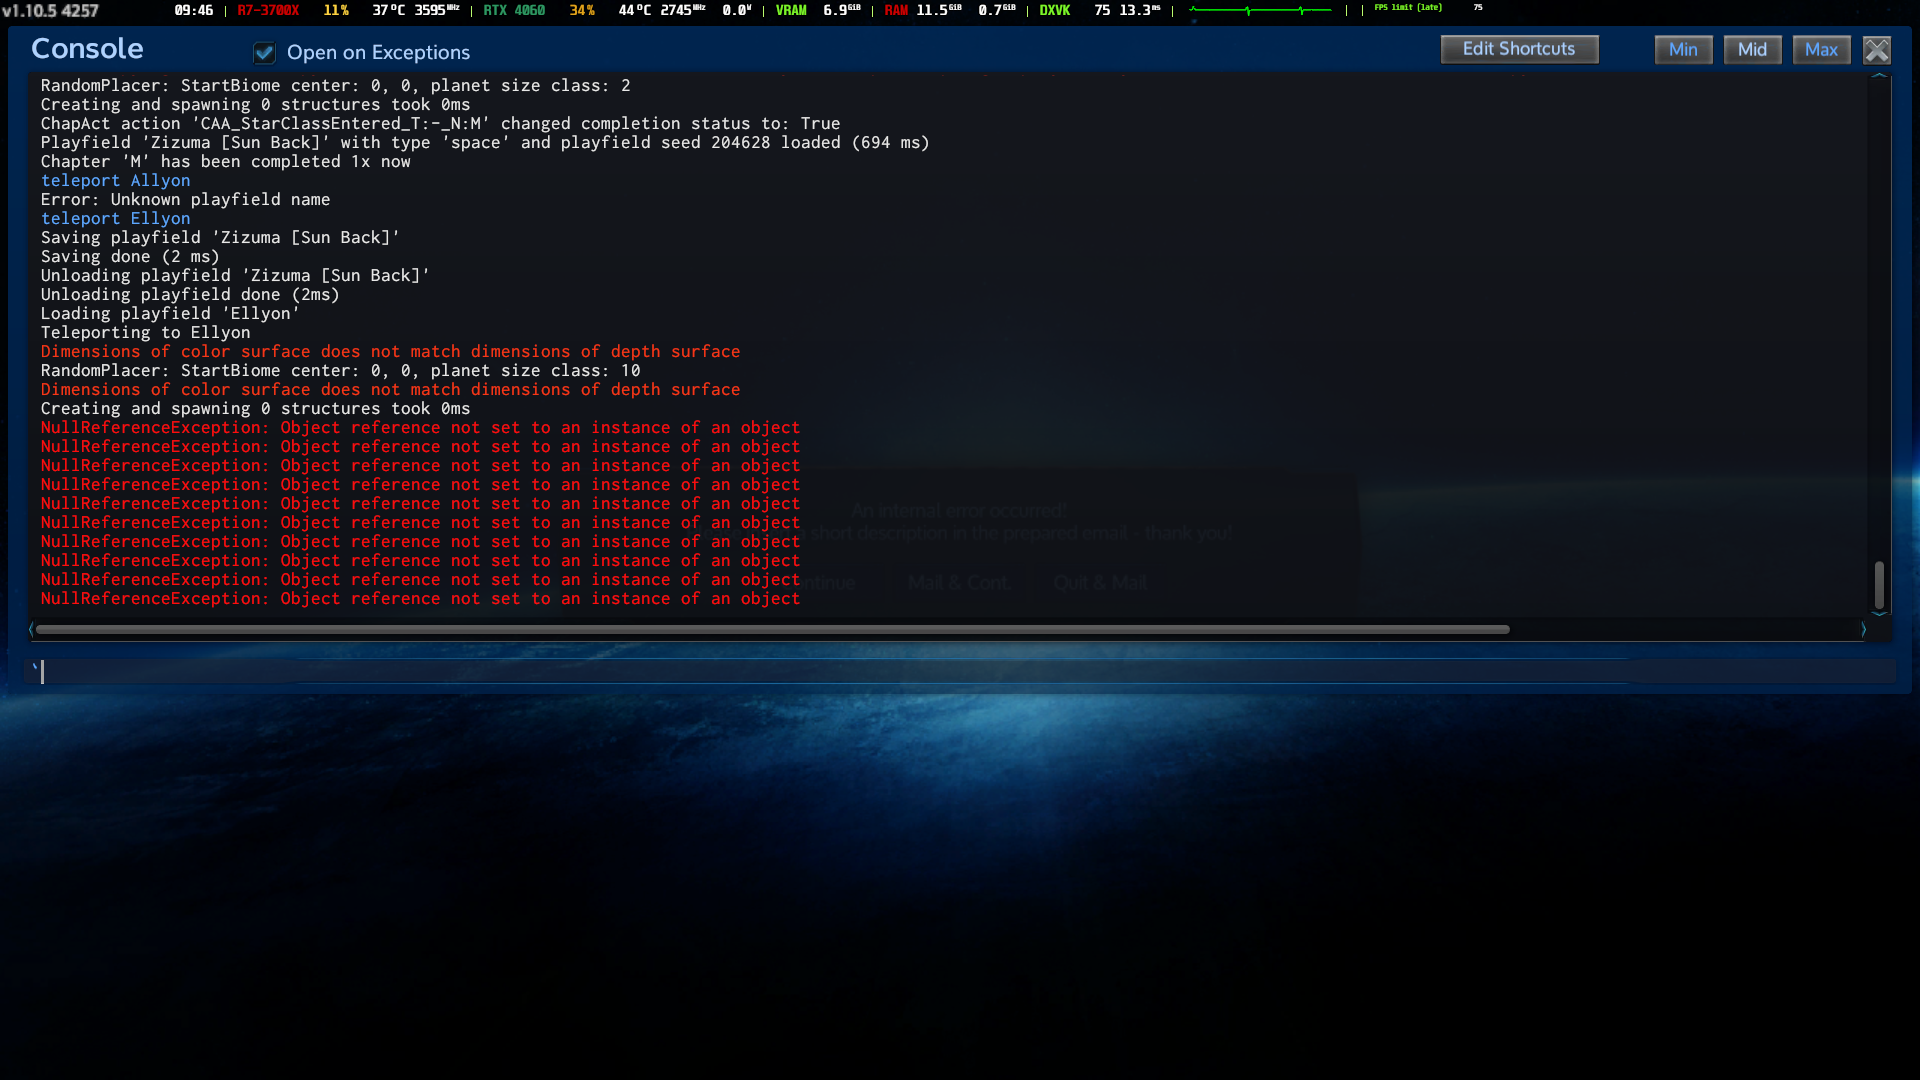Set console size to Max
The height and width of the screenshot is (1080, 1920).
click(1821, 50)
